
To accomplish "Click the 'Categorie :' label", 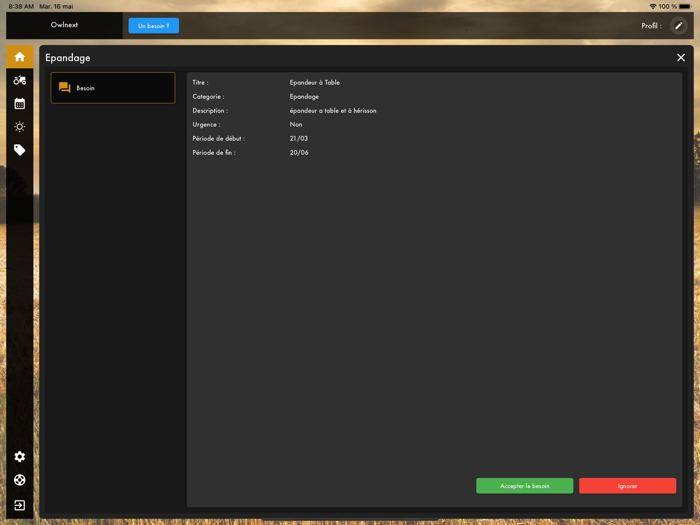I will click(x=208, y=96).
